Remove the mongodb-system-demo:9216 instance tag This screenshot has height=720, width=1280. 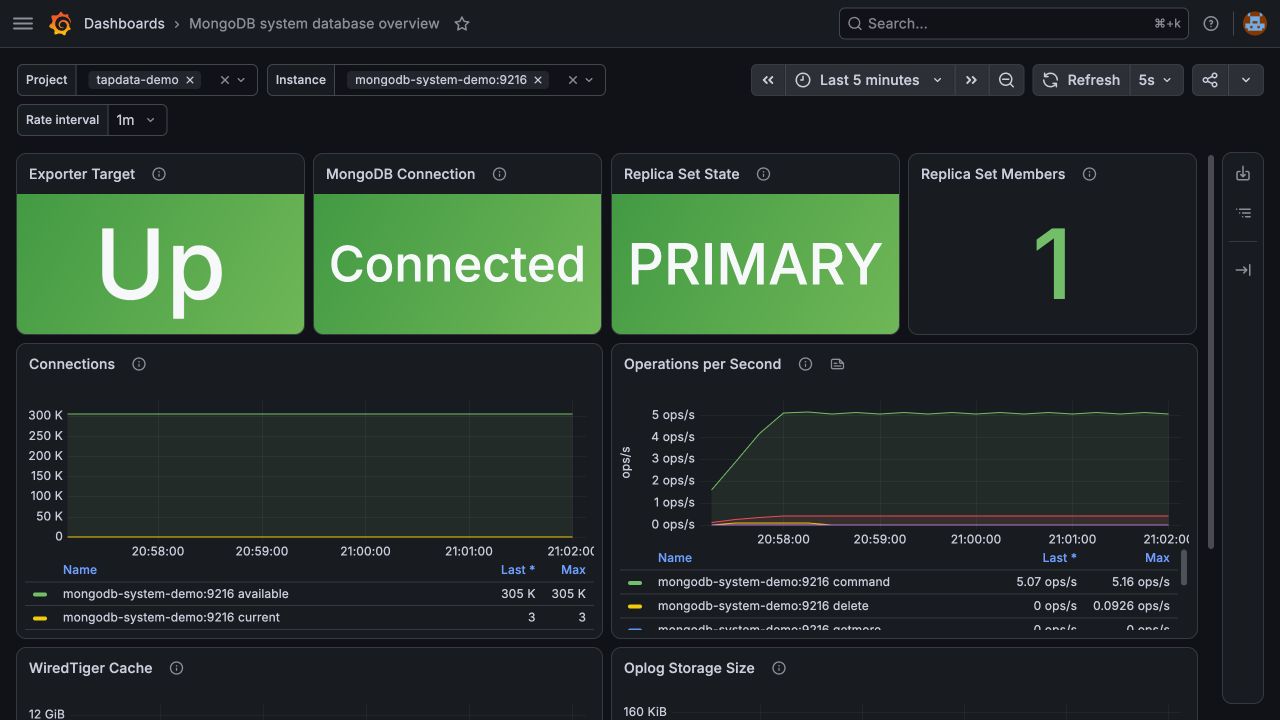[538, 80]
